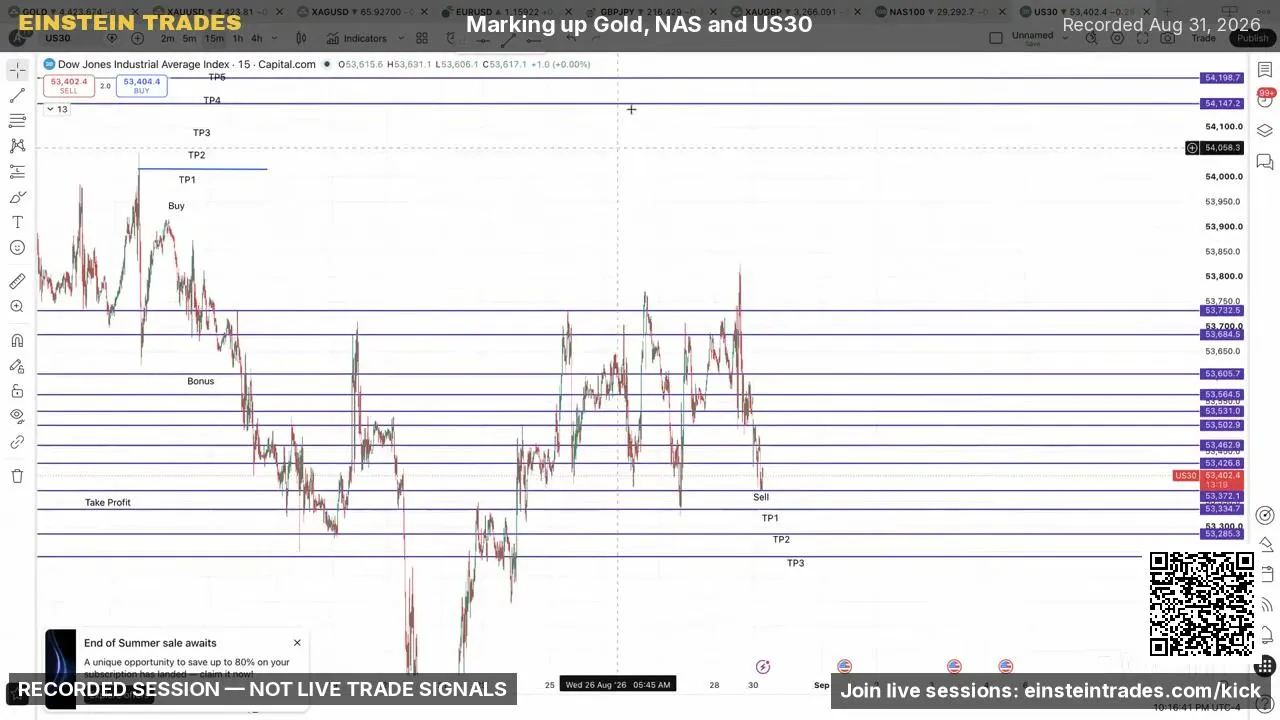The height and width of the screenshot is (720, 1280).
Task: Click the 54,198.7 price line label
Action: click(1222, 78)
